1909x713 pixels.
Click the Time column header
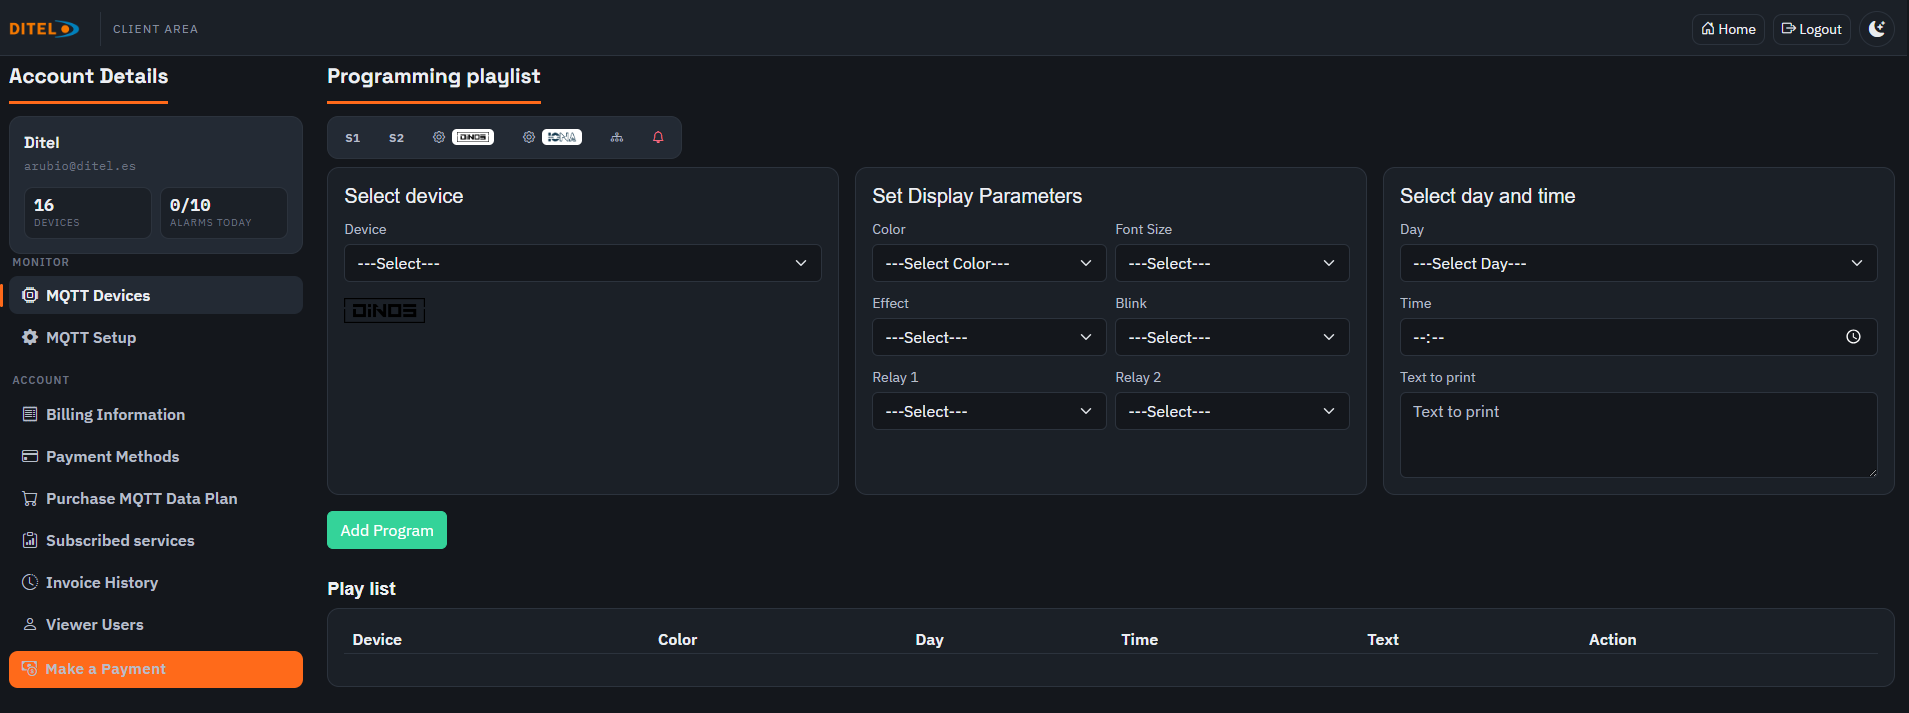(x=1139, y=639)
